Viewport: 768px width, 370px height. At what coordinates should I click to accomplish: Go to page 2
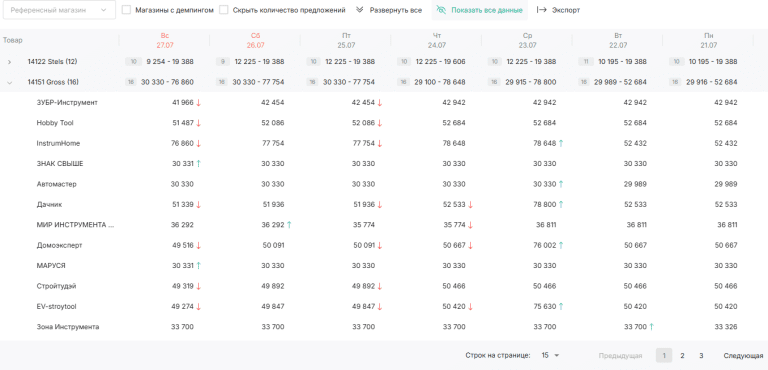[682, 355]
